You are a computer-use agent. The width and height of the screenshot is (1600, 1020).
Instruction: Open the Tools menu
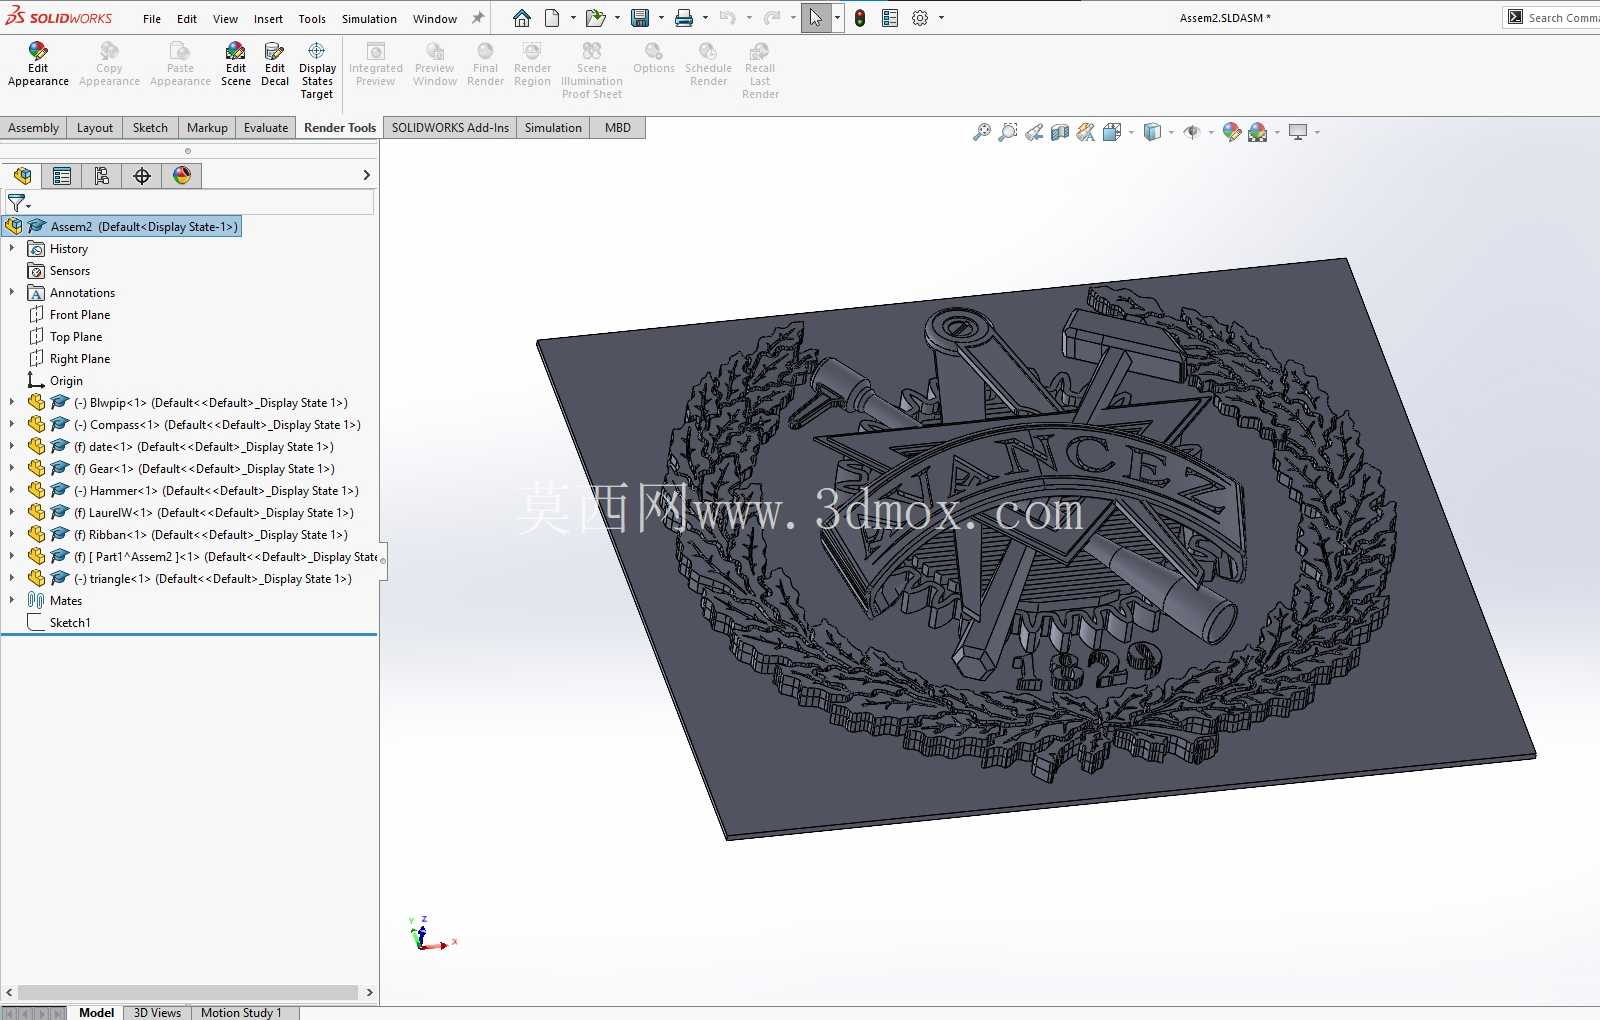click(x=312, y=19)
